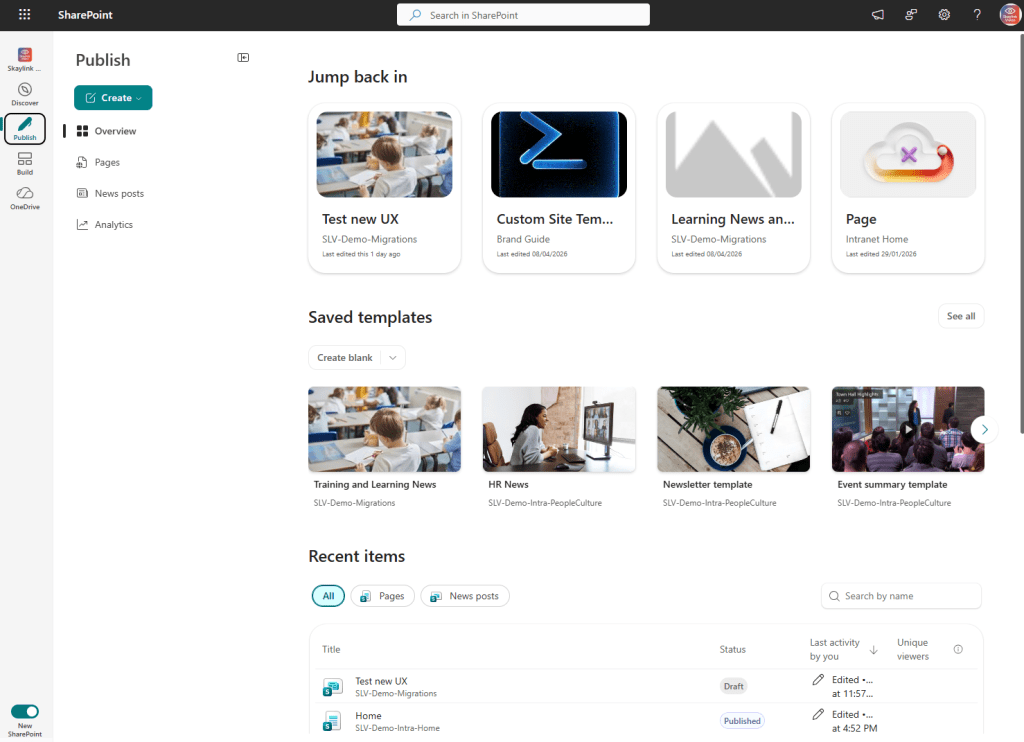The height and width of the screenshot is (742, 1024).
Task: Open Analytics in the navigation
Action: click(x=113, y=225)
